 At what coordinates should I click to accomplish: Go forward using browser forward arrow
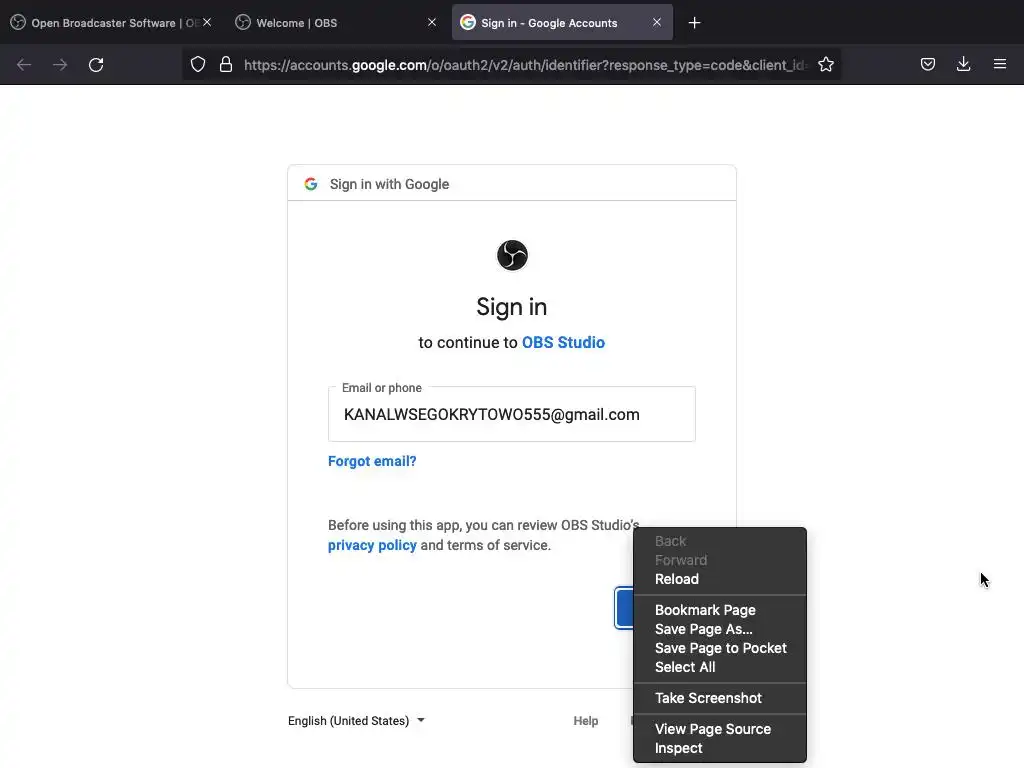(60, 65)
